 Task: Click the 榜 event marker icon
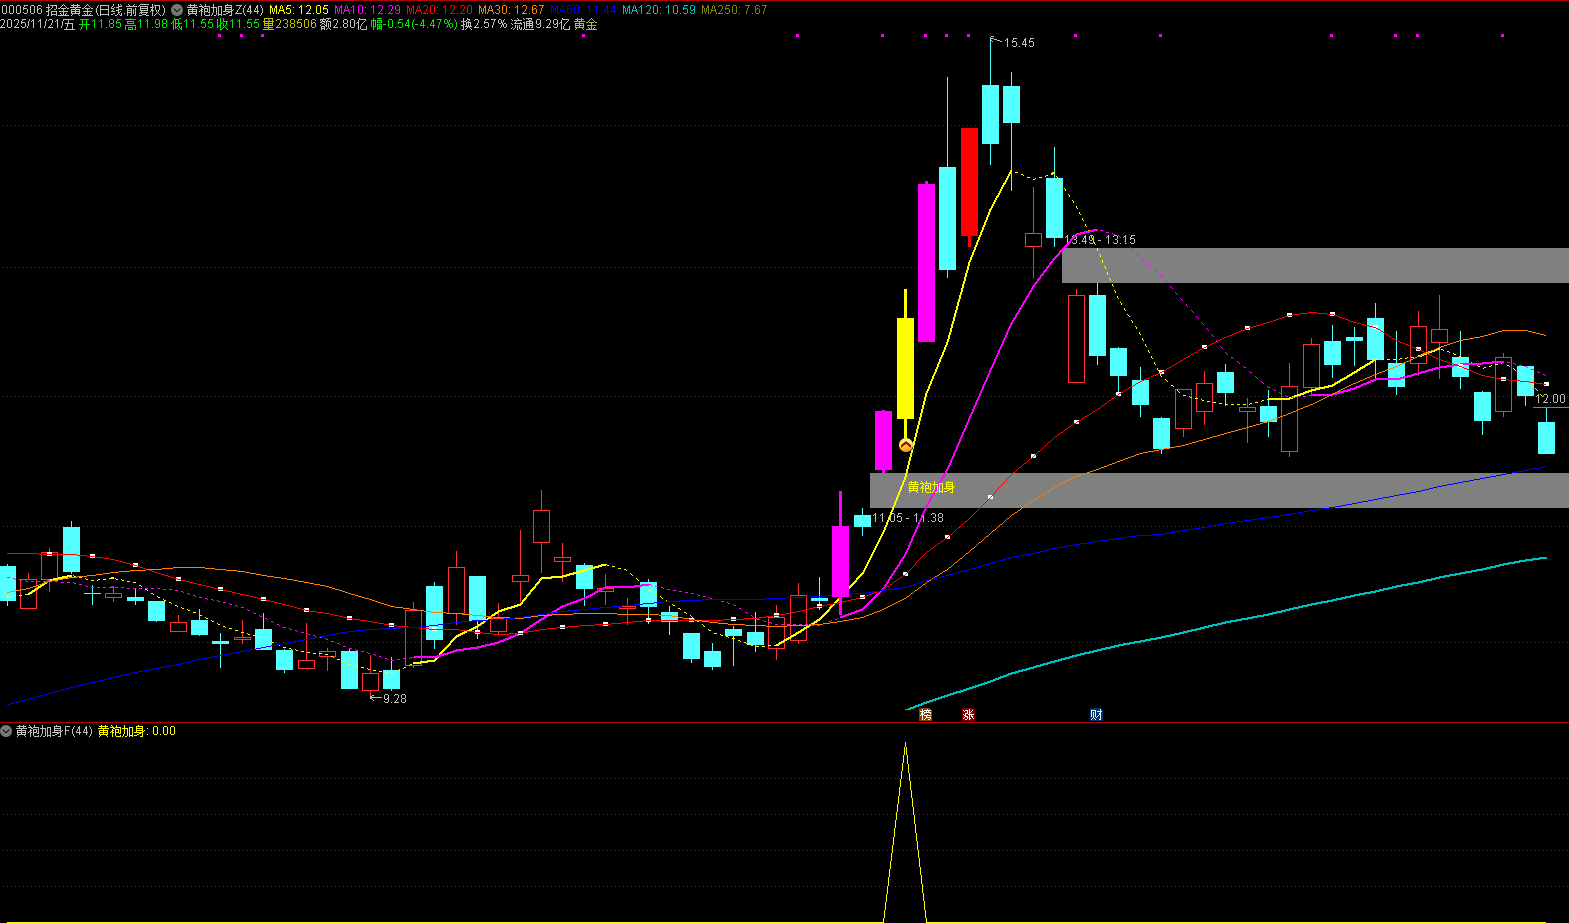tap(925, 714)
